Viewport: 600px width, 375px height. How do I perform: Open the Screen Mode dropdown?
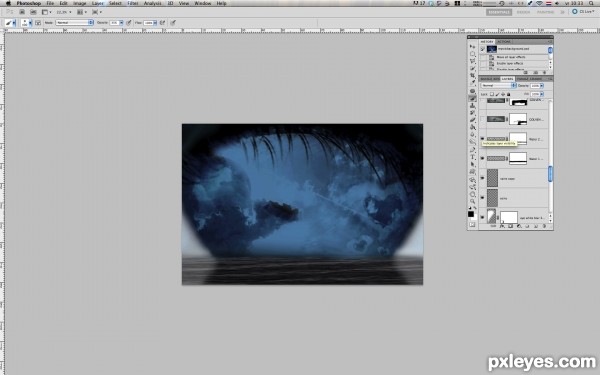(96, 12)
